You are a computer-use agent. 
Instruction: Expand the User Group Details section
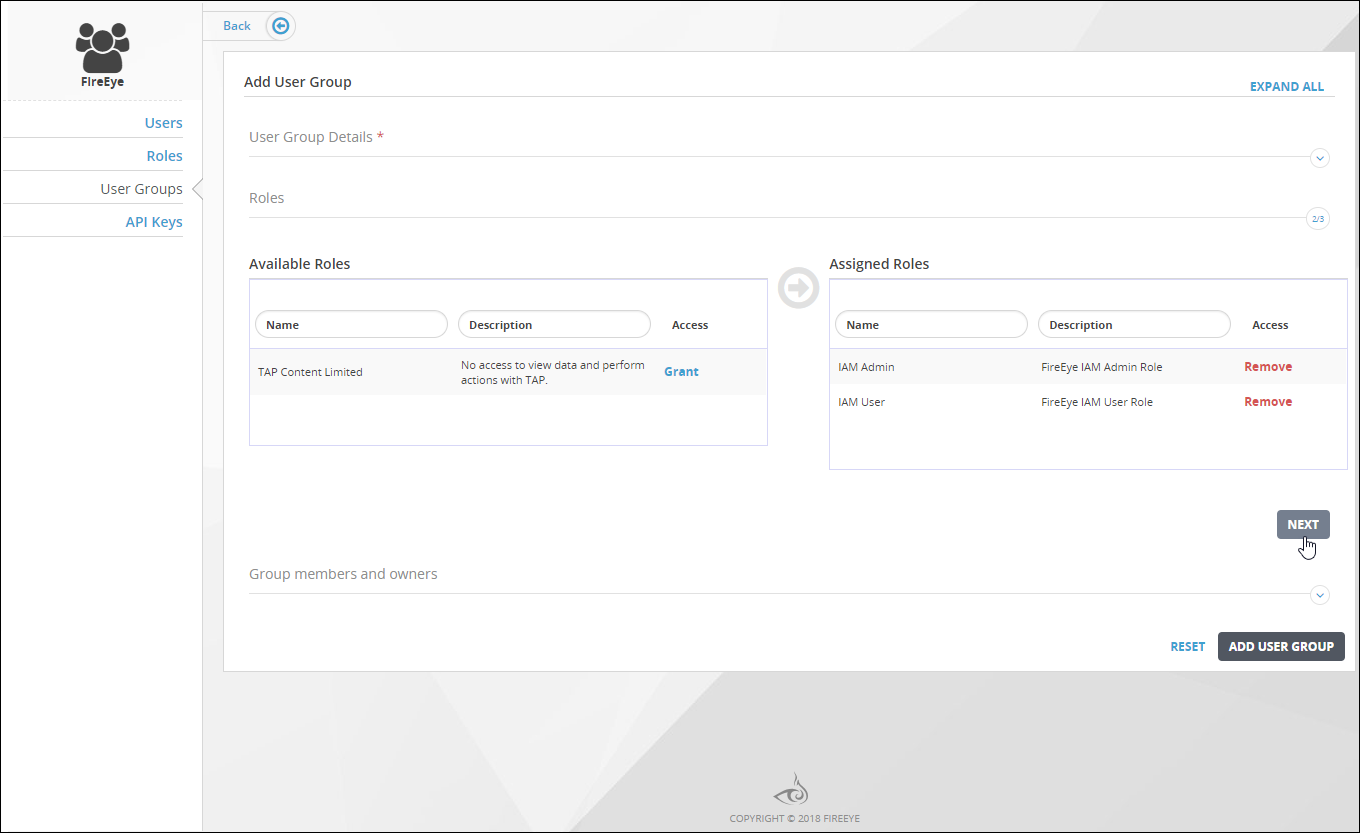pos(1319,157)
